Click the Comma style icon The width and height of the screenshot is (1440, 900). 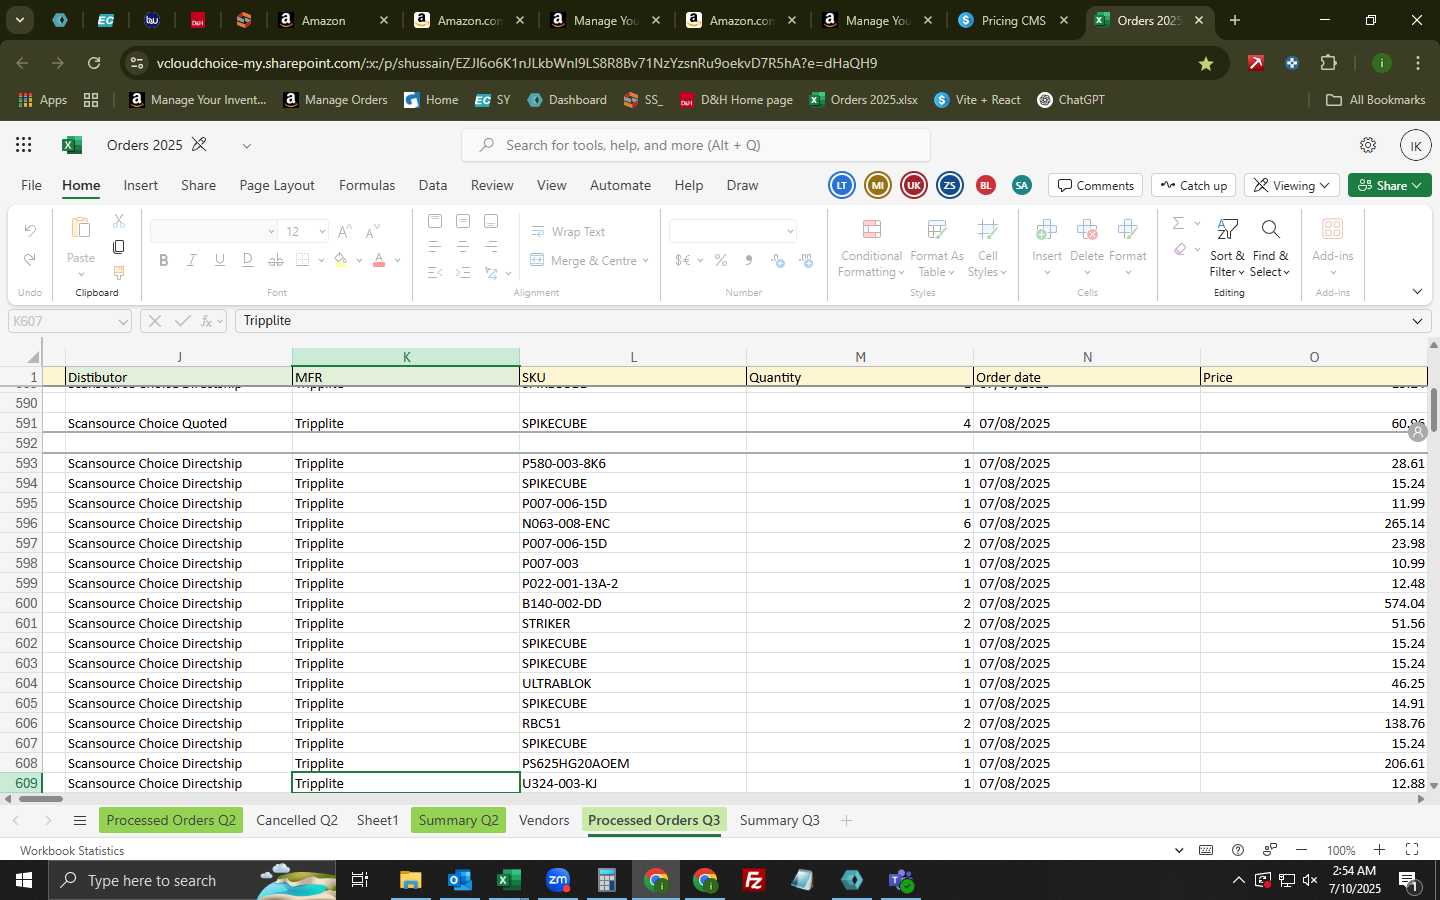(749, 260)
